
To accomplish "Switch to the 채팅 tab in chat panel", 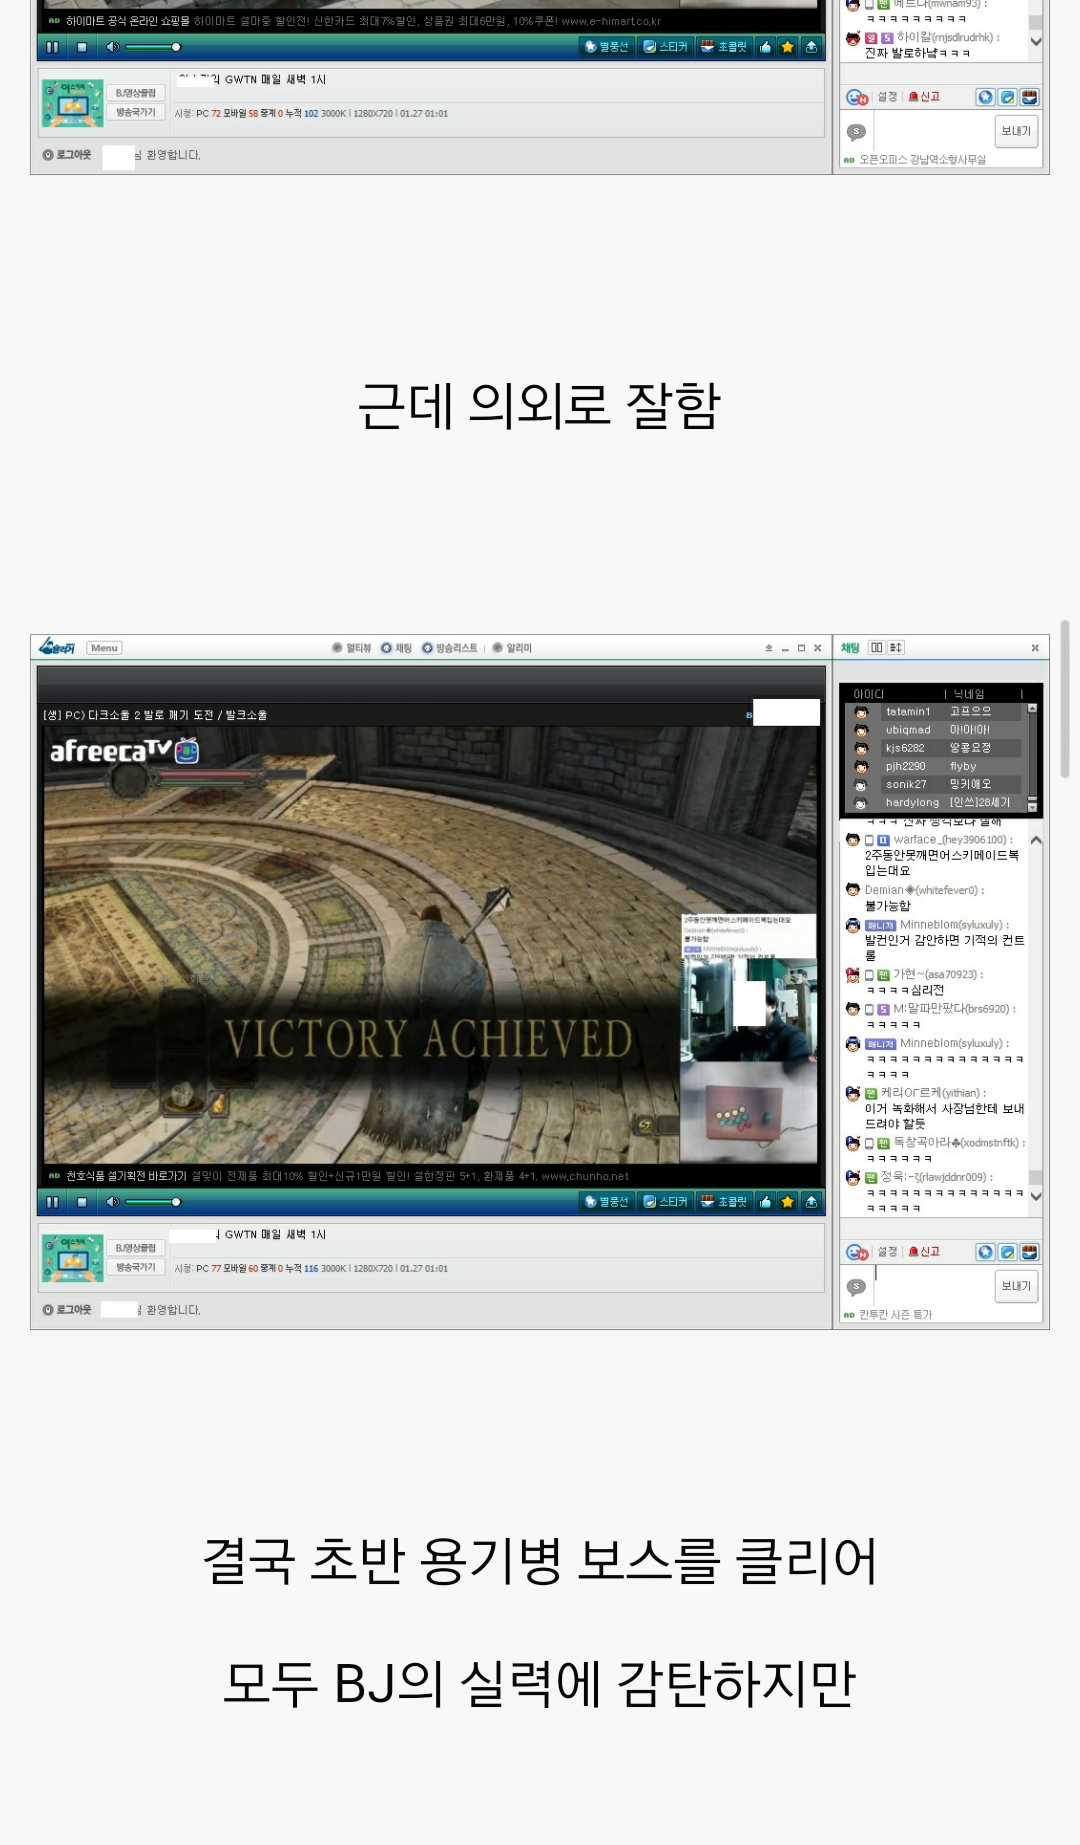I will tap(850, 648).
